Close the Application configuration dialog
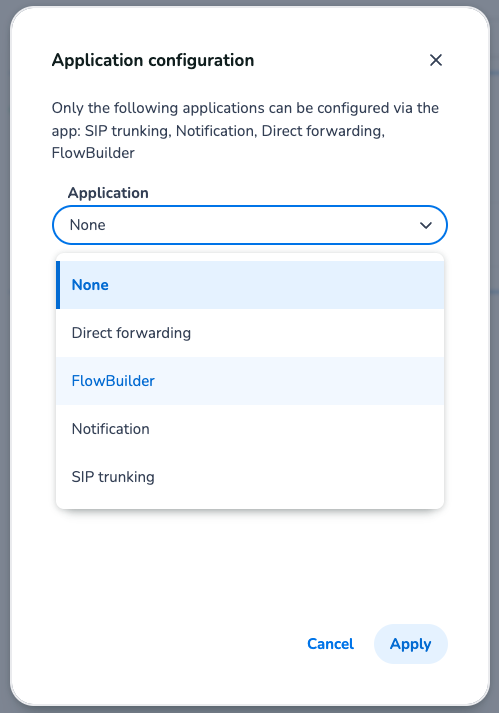 [x=436, y=60]
